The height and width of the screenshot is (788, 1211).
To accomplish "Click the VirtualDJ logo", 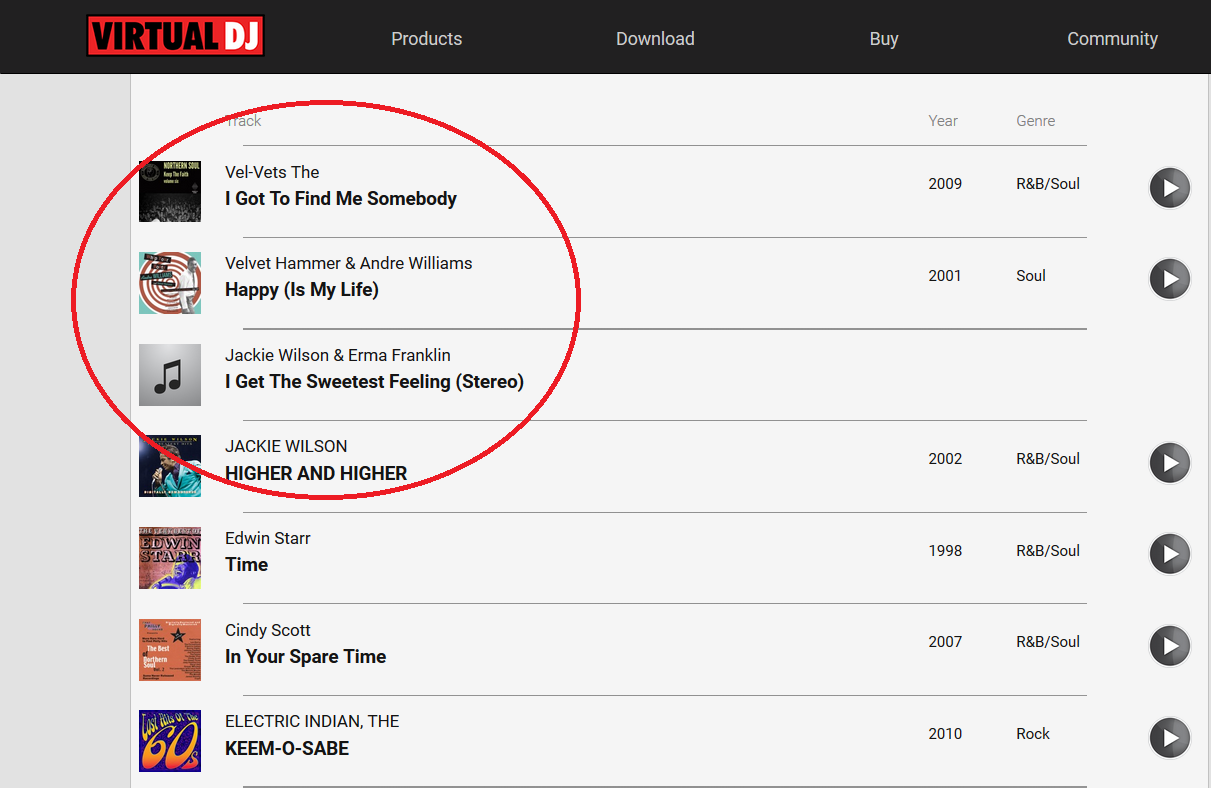I will (175, 37).
